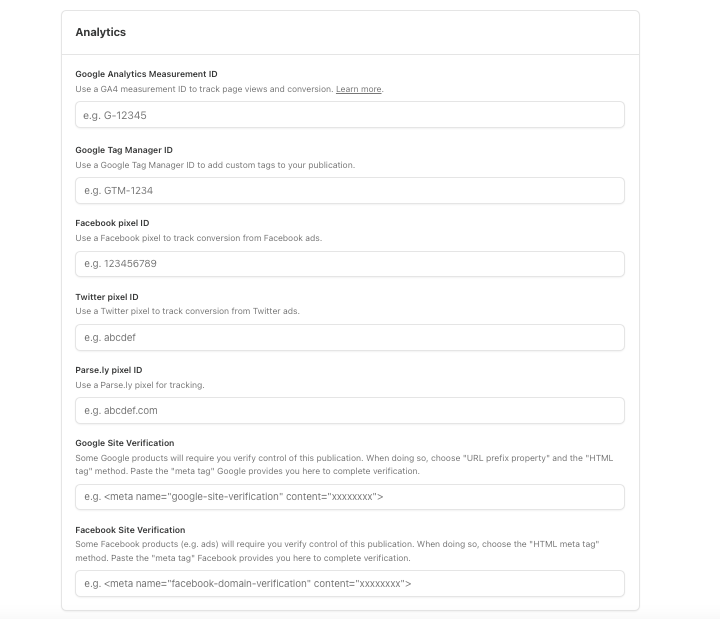The image size is (720, 619).
Task: Open the Learn more link
Action: (359, 89)
